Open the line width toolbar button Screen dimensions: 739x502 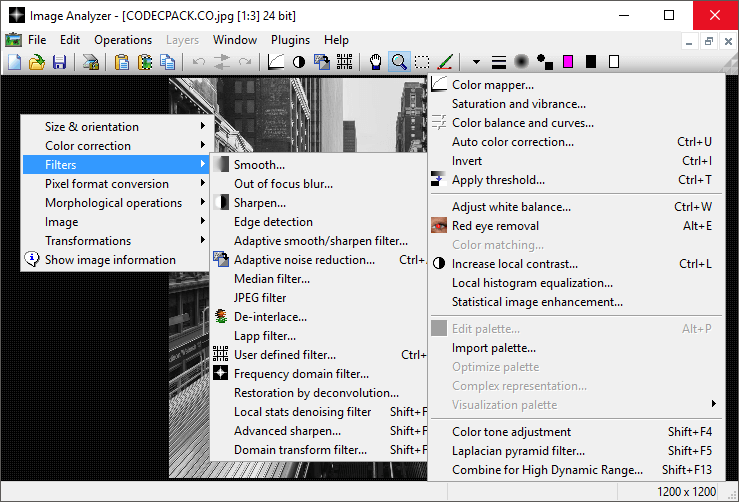point(499,62)
